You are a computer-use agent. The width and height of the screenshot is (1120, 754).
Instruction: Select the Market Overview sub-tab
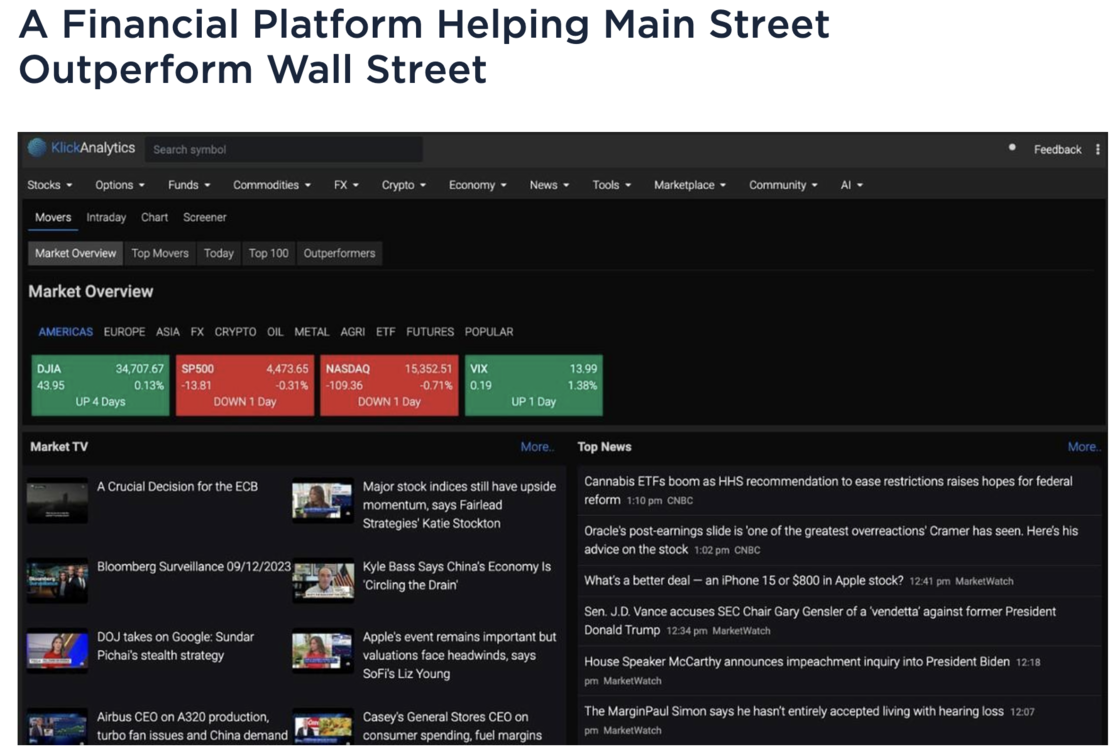pos(75,253)
